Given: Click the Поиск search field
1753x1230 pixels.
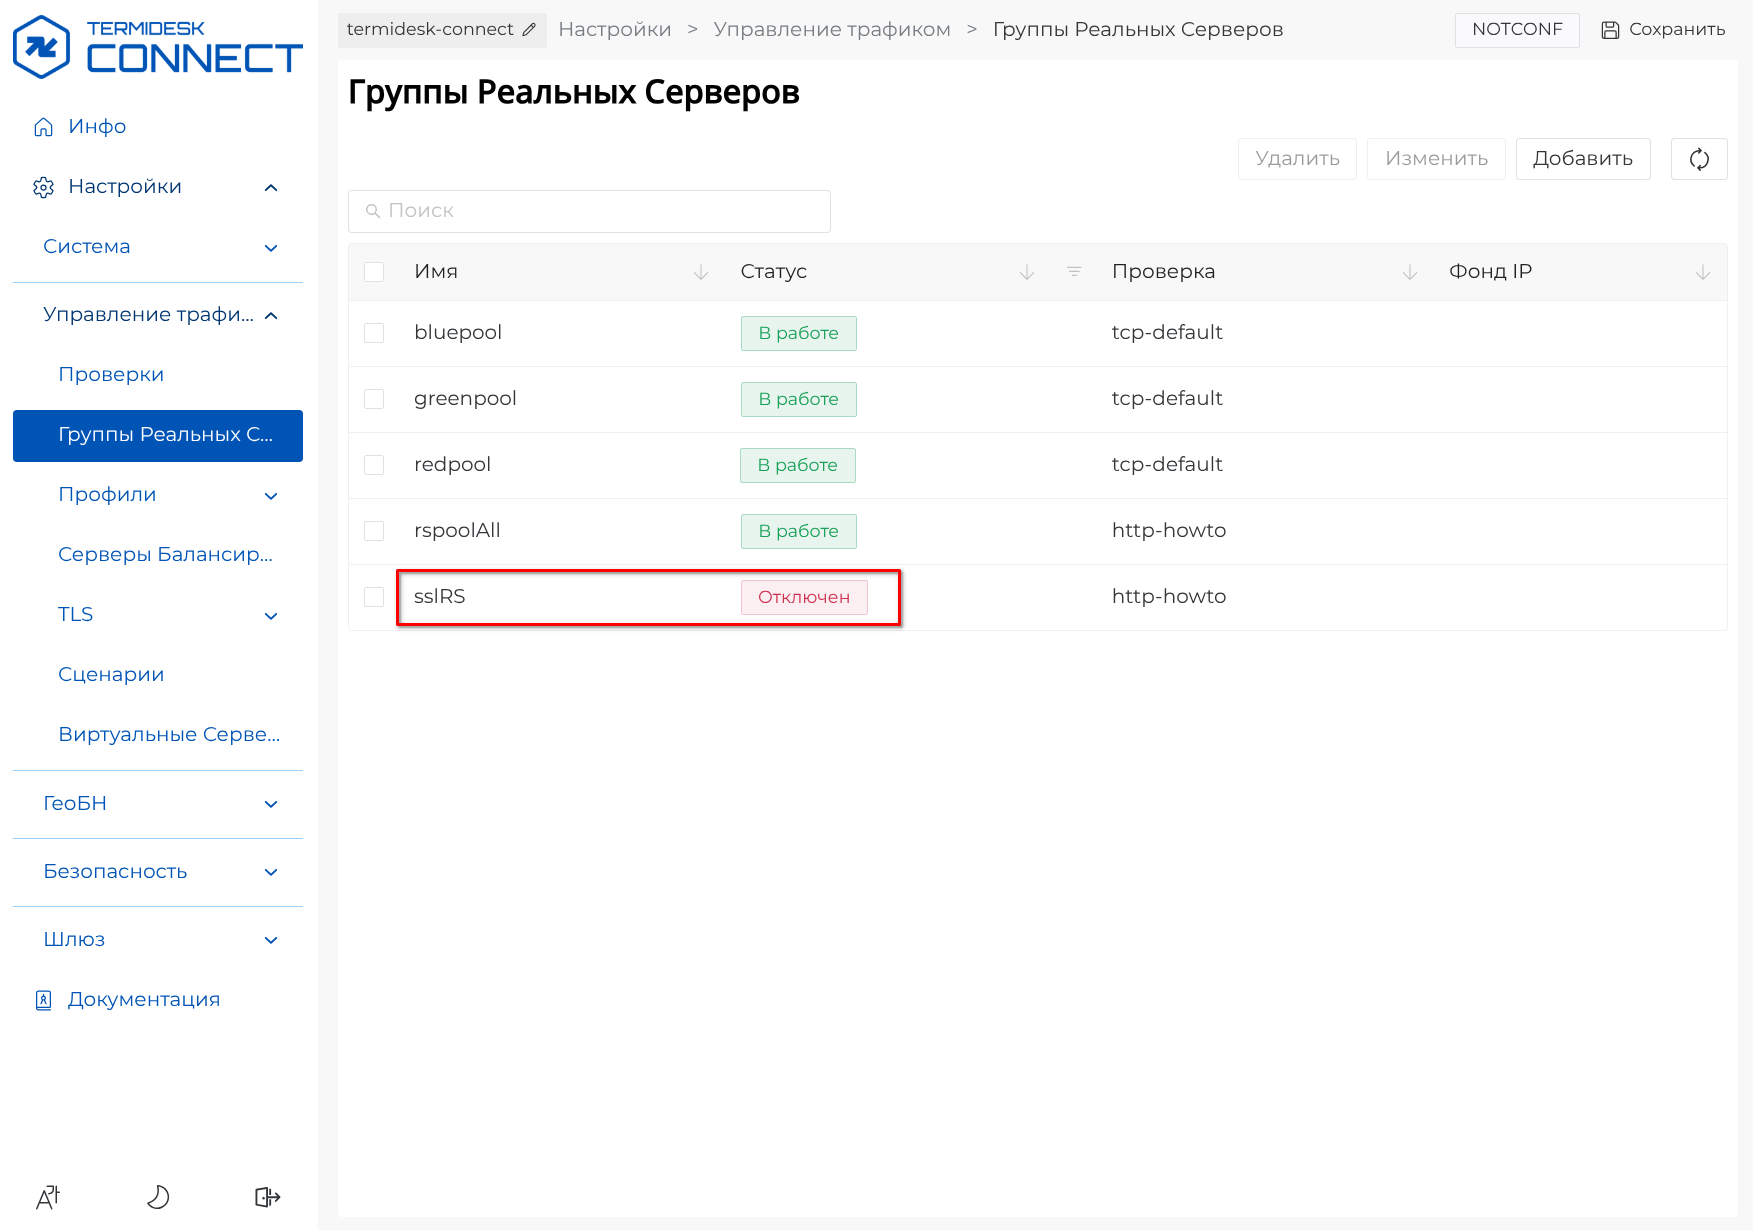Looking at the screenshot, I should [590, 211].
